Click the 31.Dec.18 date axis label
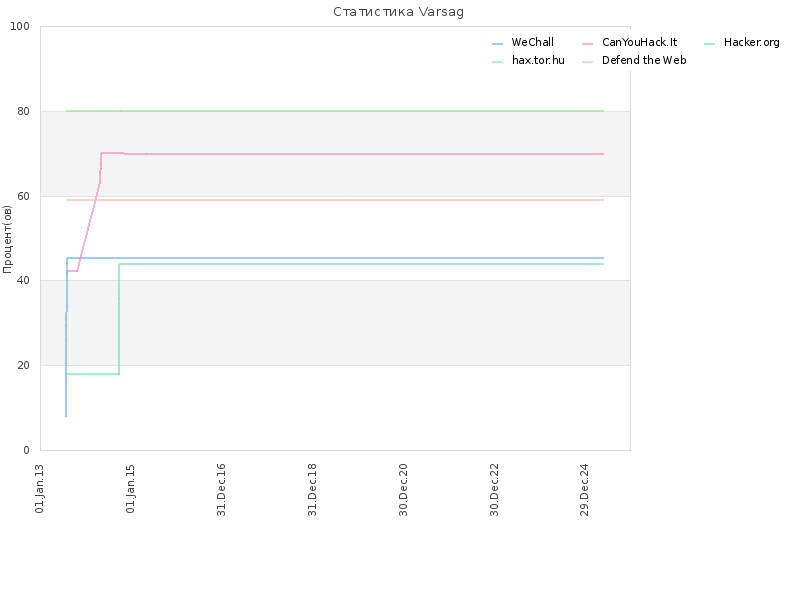This screenshot has height=600, width=800. coord(312,490)
